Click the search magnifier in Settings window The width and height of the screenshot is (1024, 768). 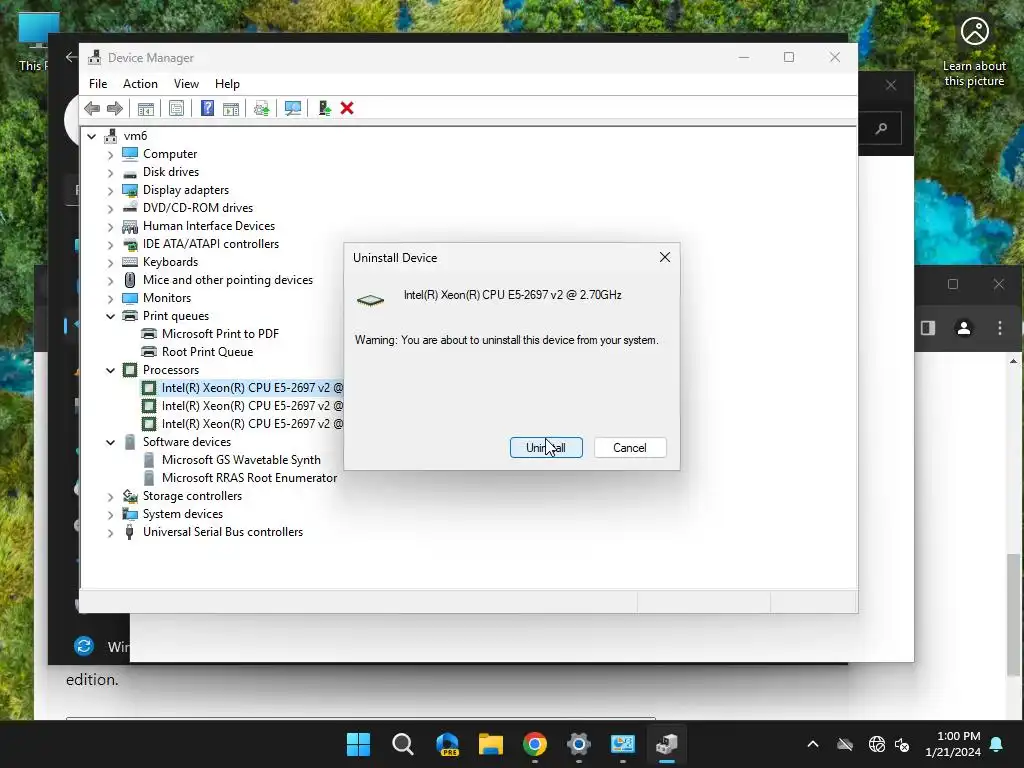881,128
